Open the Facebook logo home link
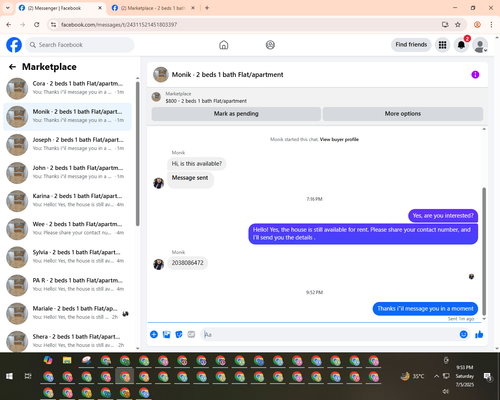Screen dimensions: 500x400 14,45
